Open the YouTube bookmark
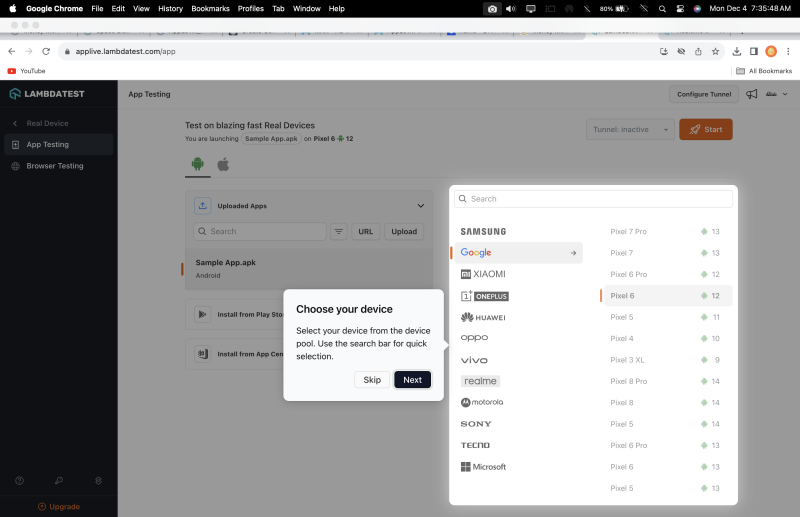 click(x=27, y=71)
